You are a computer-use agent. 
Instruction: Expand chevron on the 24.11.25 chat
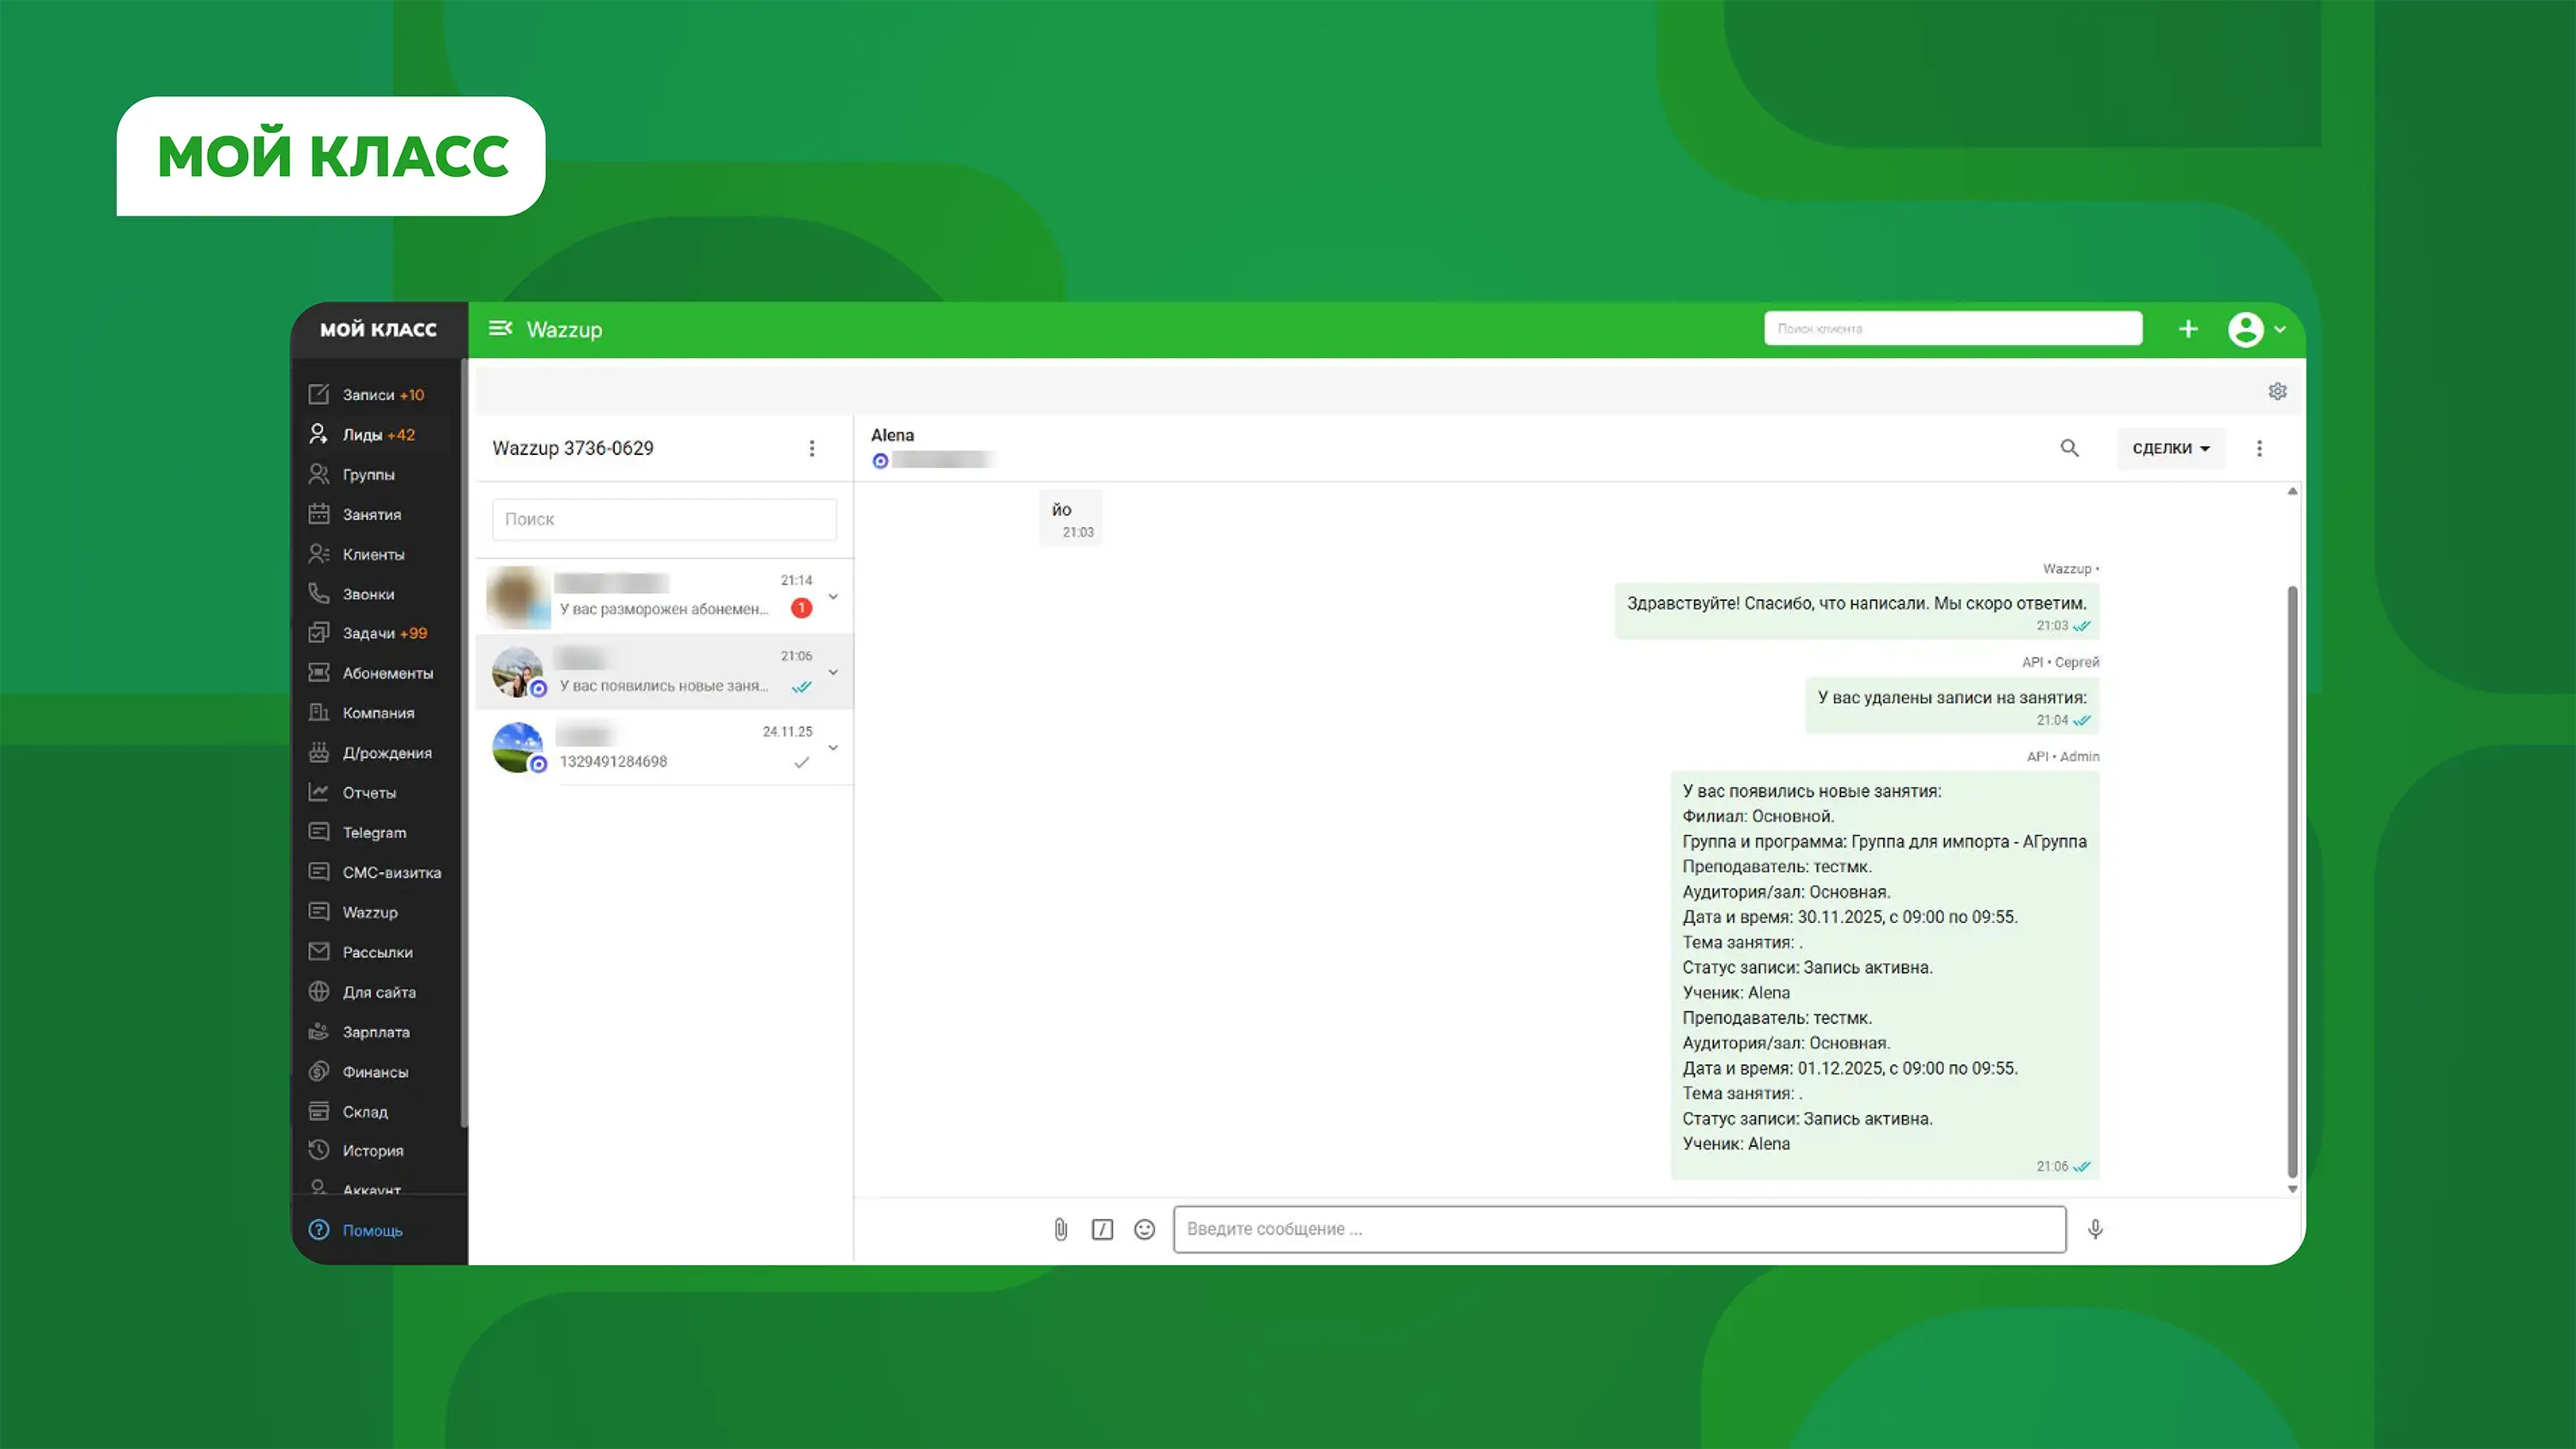pos(833,747)
